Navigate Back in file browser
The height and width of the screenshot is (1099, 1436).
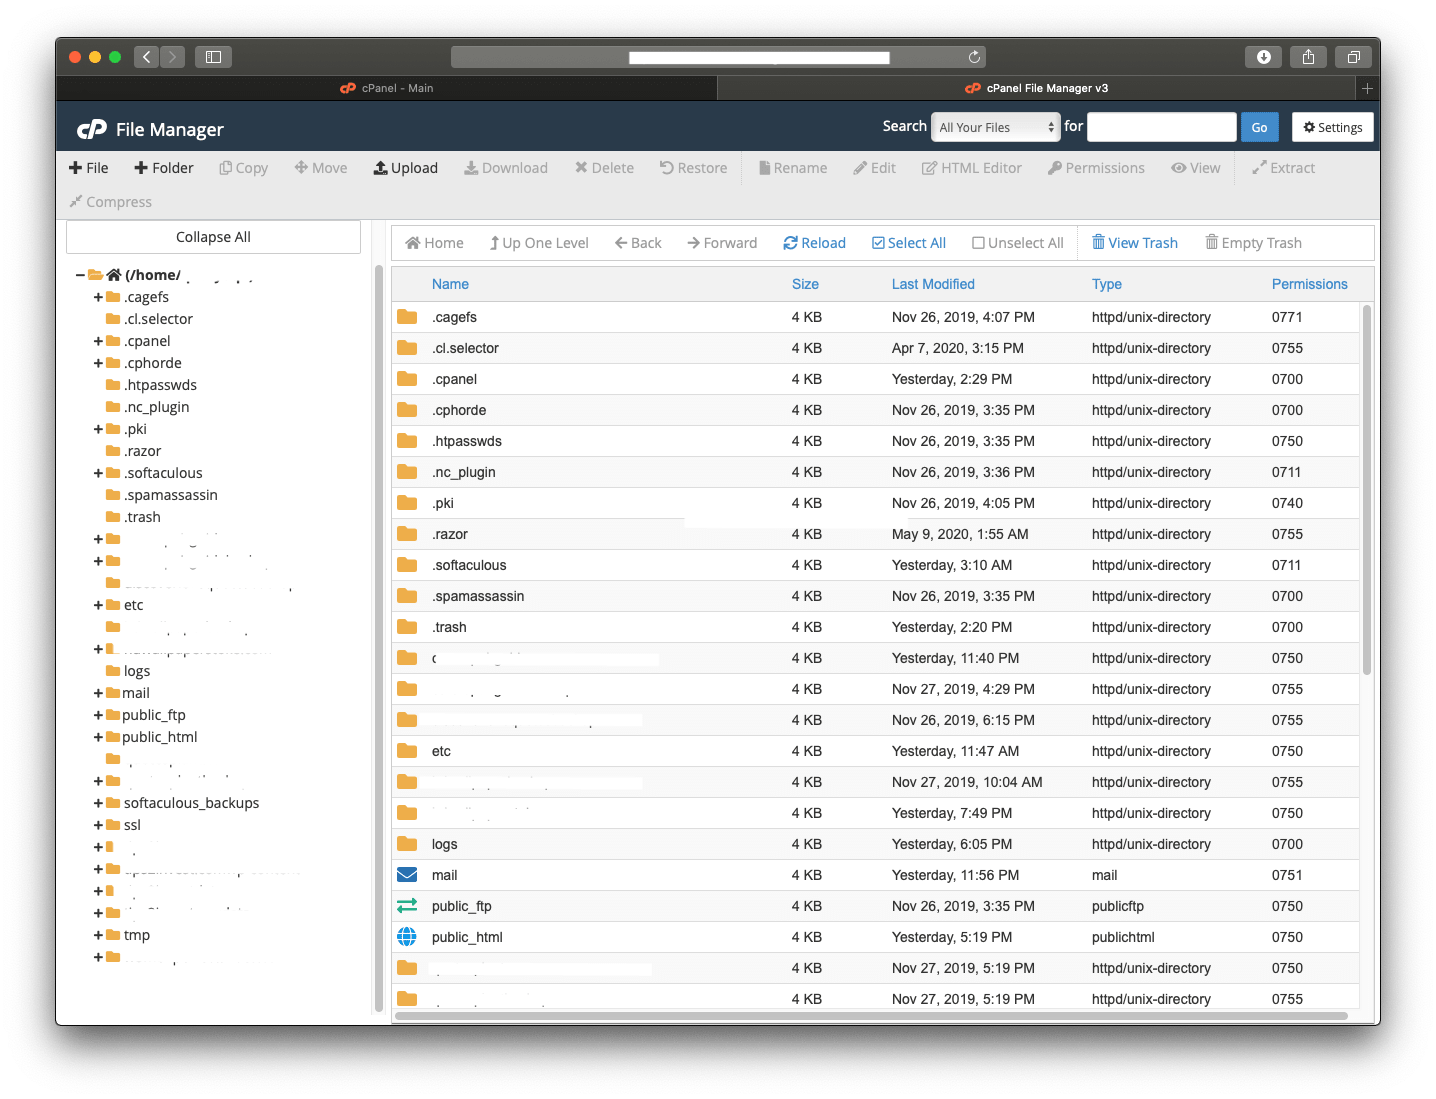[x=638, y=243]
